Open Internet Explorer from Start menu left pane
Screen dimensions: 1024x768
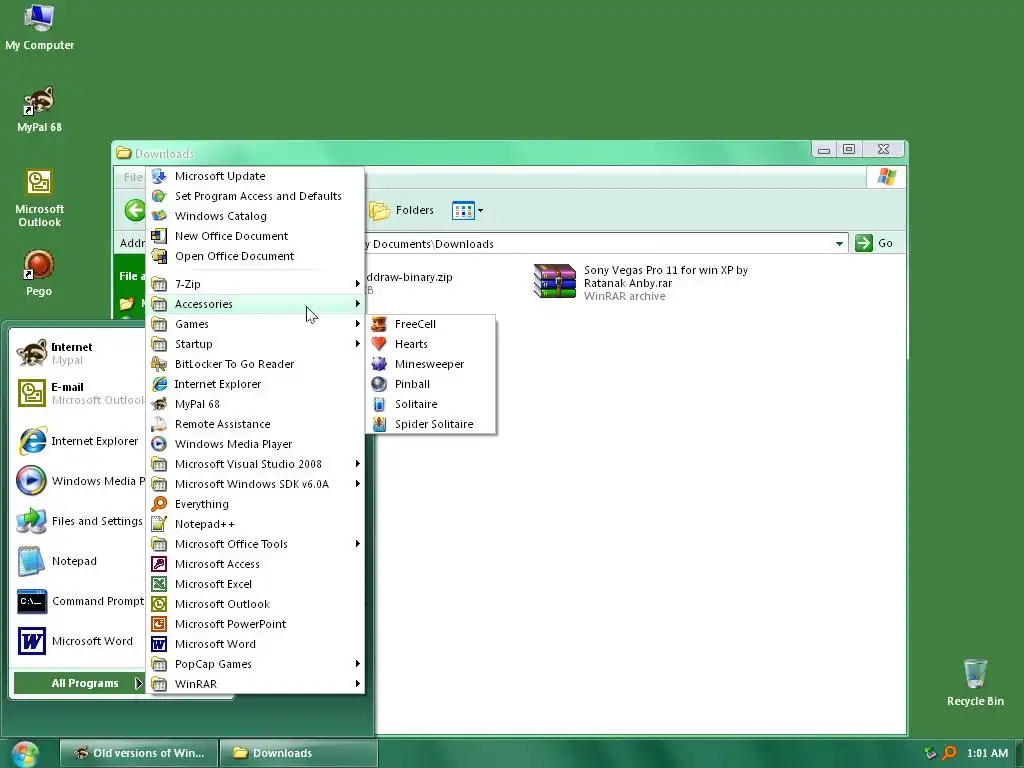coord(79,441)
